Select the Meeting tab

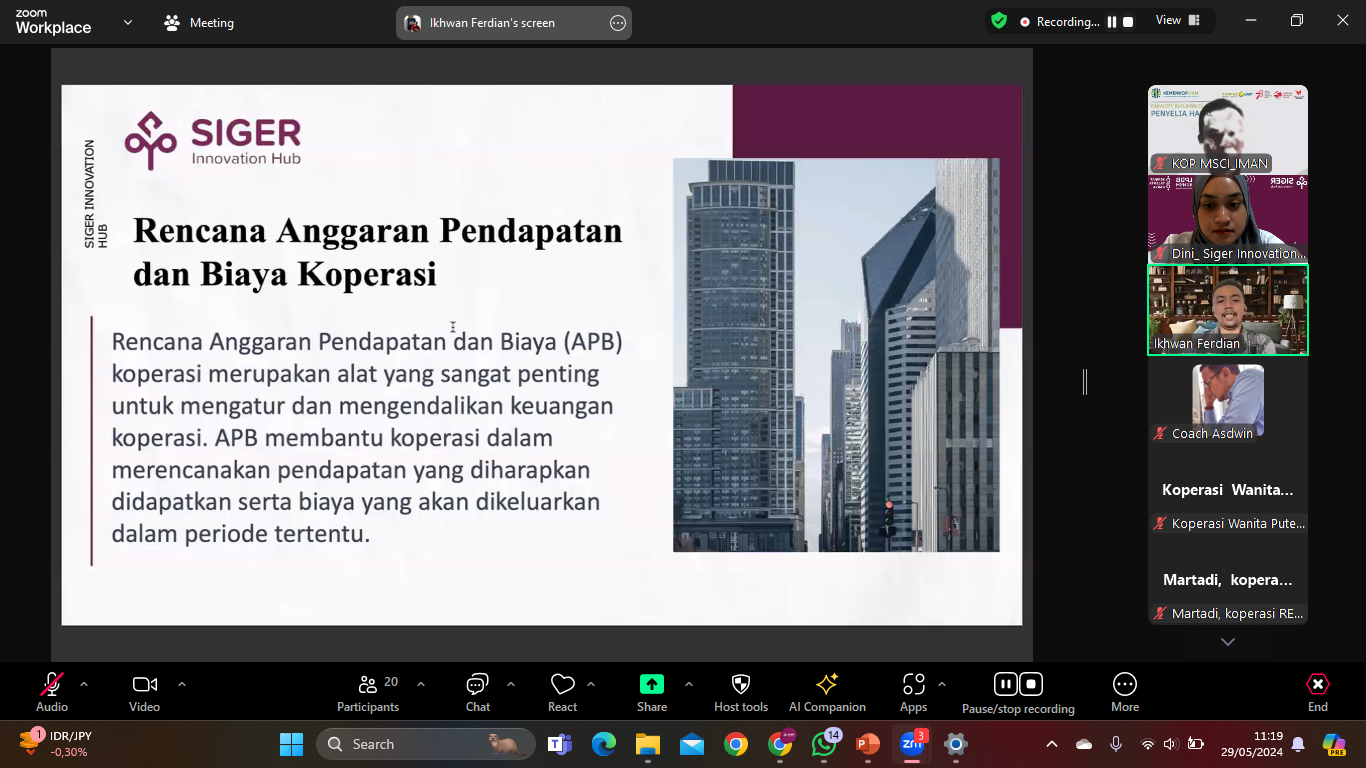(199, 22)
